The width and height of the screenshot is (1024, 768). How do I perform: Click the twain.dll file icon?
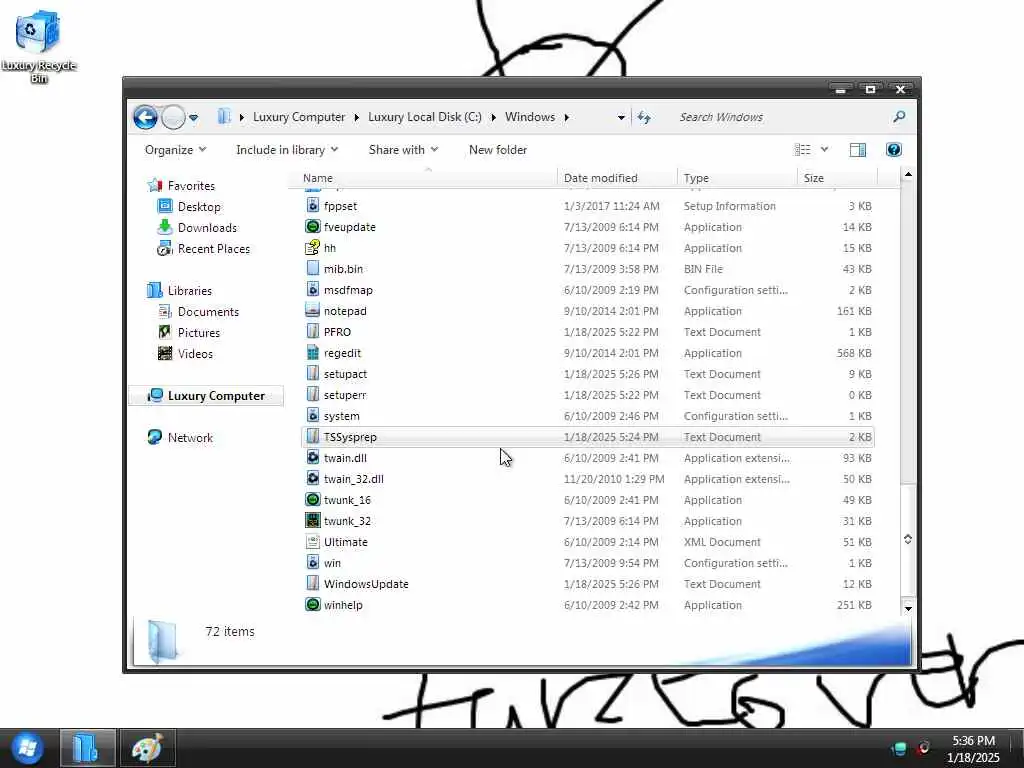pyautogui.click(x=313, y=458)
